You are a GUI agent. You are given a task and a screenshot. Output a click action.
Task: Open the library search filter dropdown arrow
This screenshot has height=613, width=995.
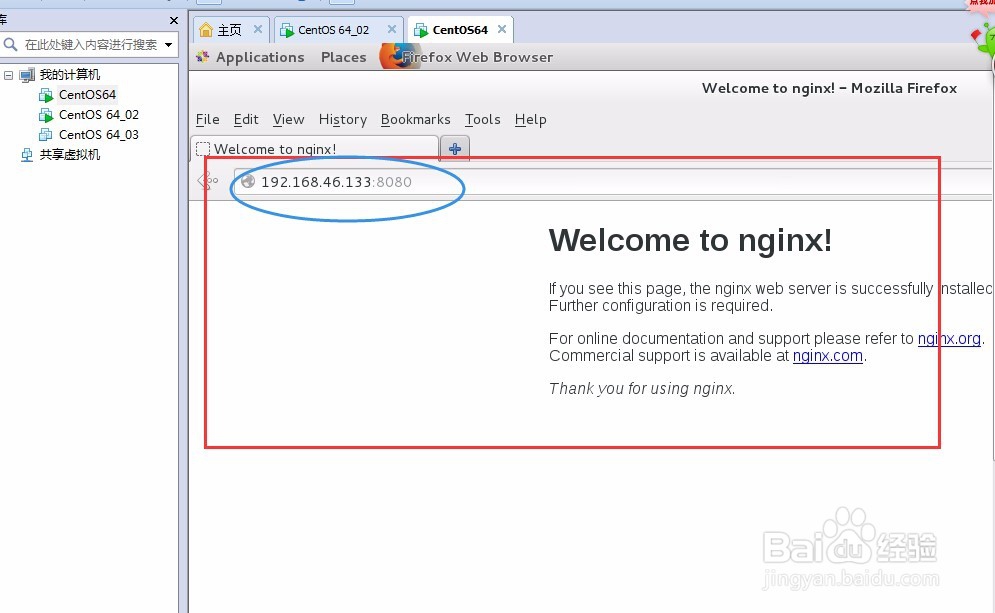168,44
